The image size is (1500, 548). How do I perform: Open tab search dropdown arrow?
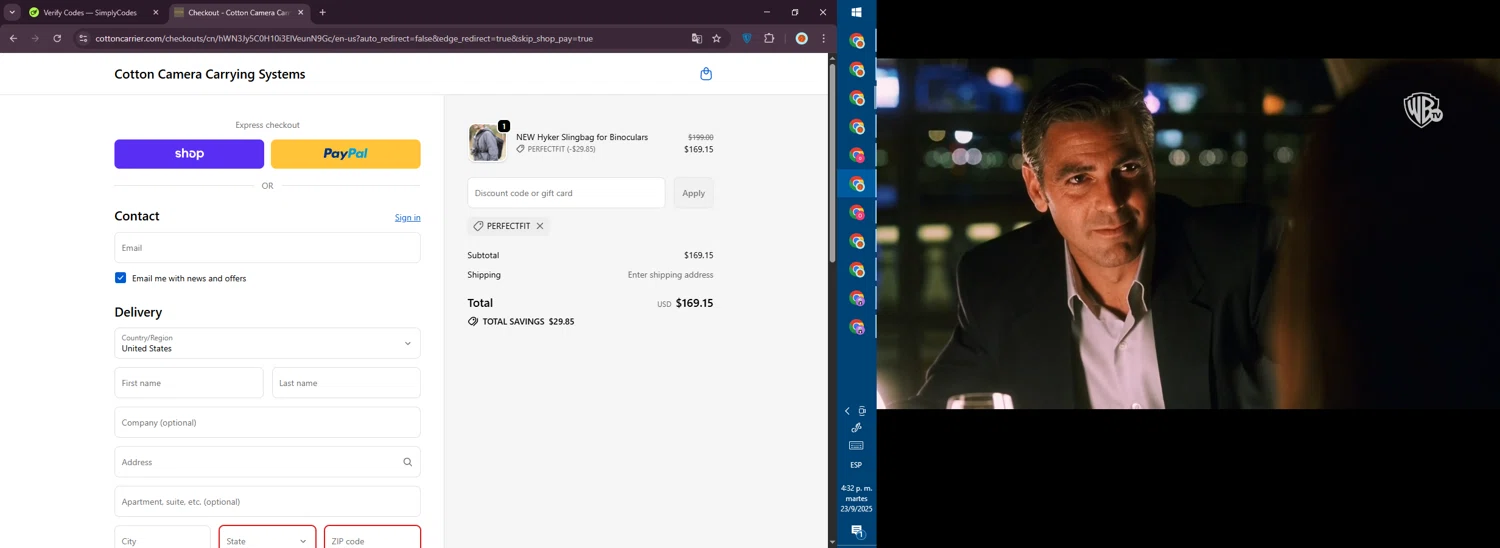point(12,13)
